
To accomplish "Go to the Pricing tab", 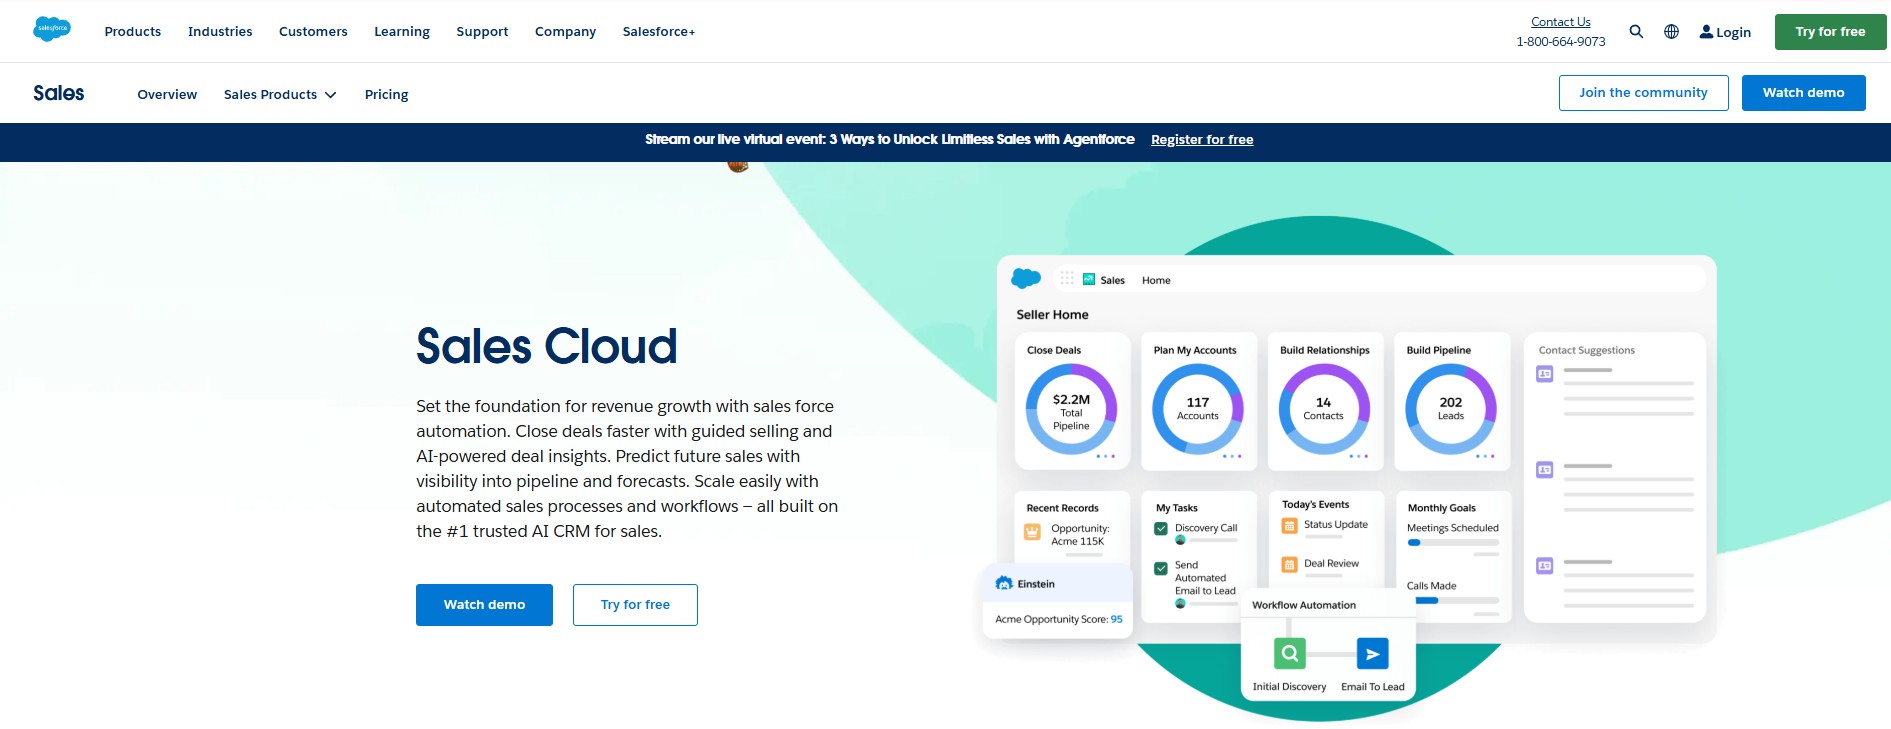I will (x=386, y=94).
